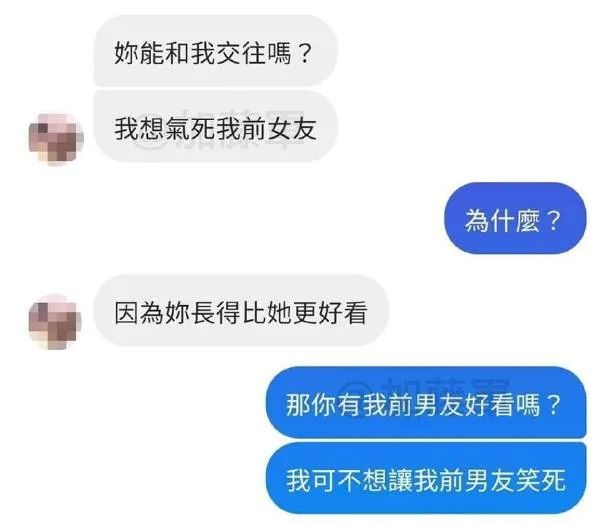600x524 pixels.
Task: Click the question mark after 好看嗎
Action: tap(554, 404)
